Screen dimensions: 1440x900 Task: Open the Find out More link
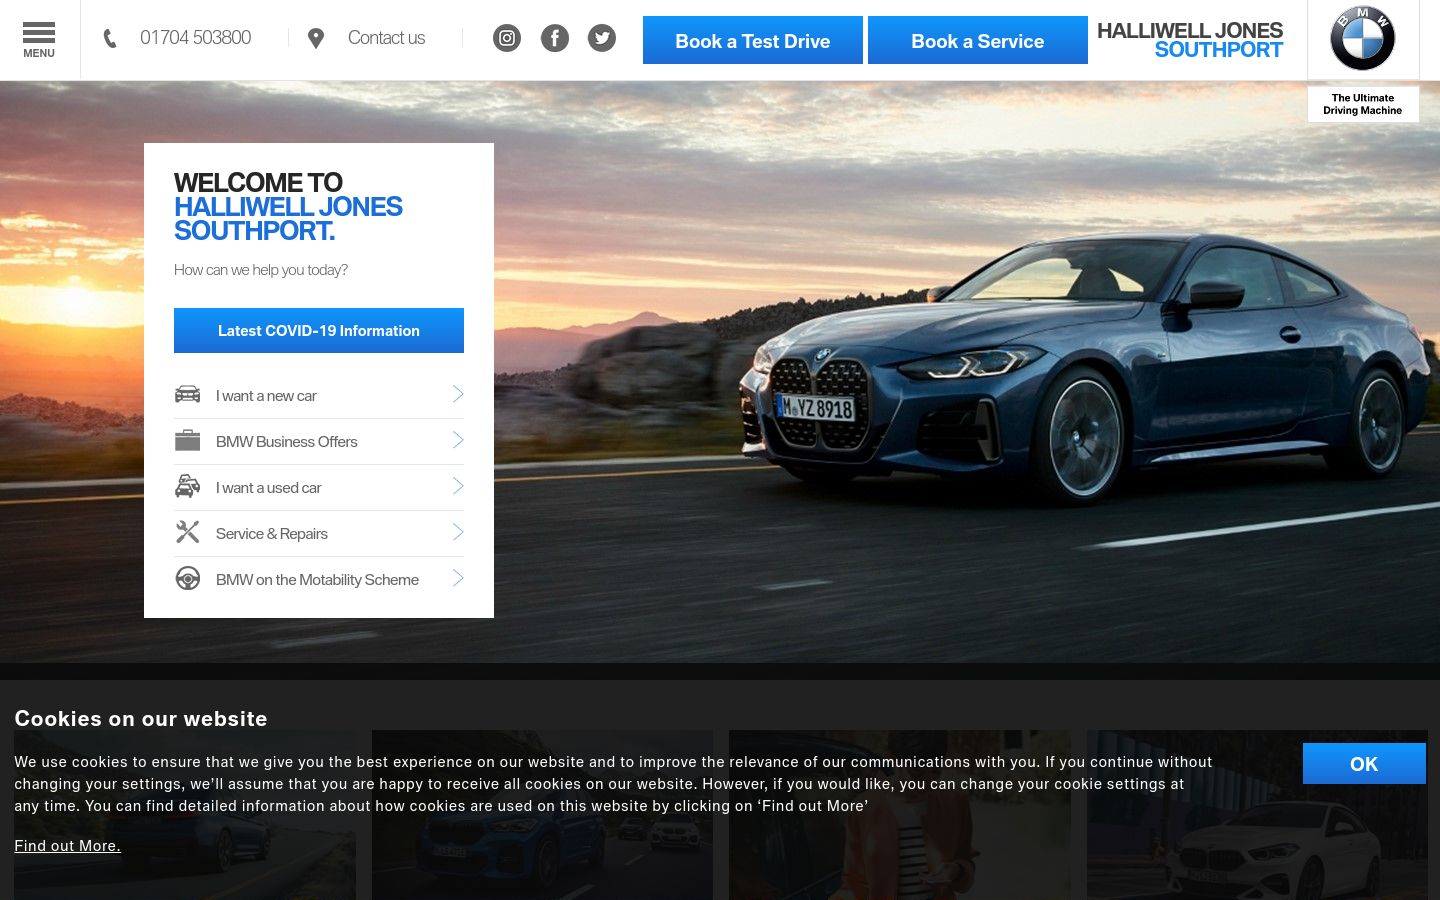click(67, 846)
